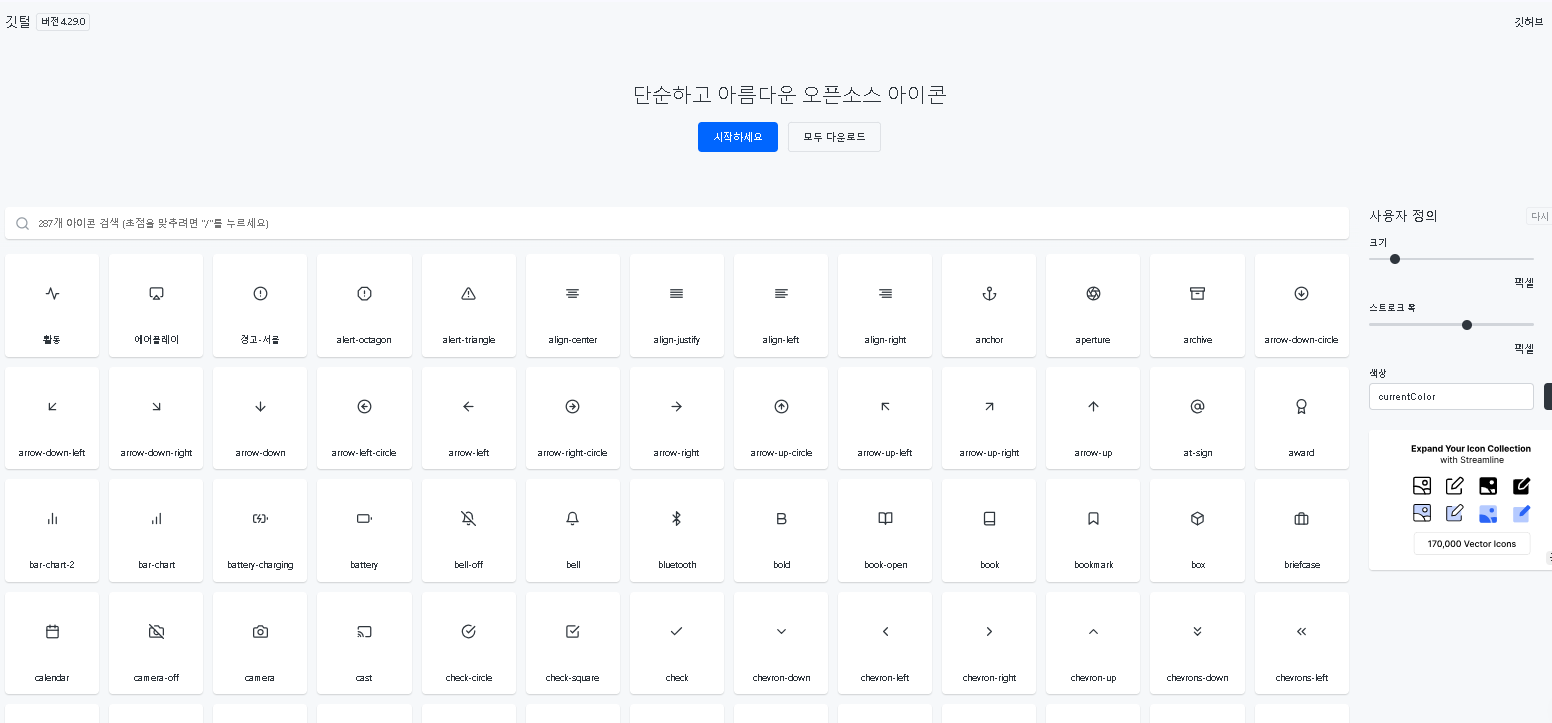The image size is (1552, 723).
Task: Pick the bell-off icon
Action: [468, 530]
